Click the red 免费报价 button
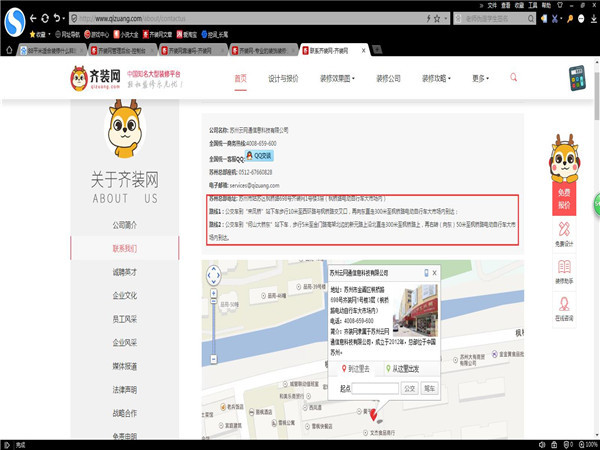This screenshot has width=600, height=450. pyautogui.click(x=564, y=199)
